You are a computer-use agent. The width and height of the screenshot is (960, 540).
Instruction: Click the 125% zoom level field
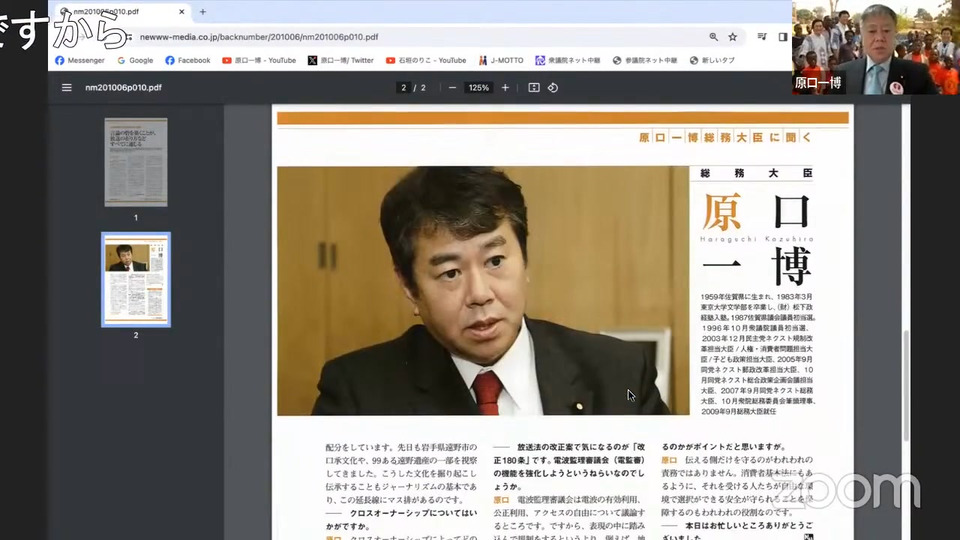(x=479, y=88)
